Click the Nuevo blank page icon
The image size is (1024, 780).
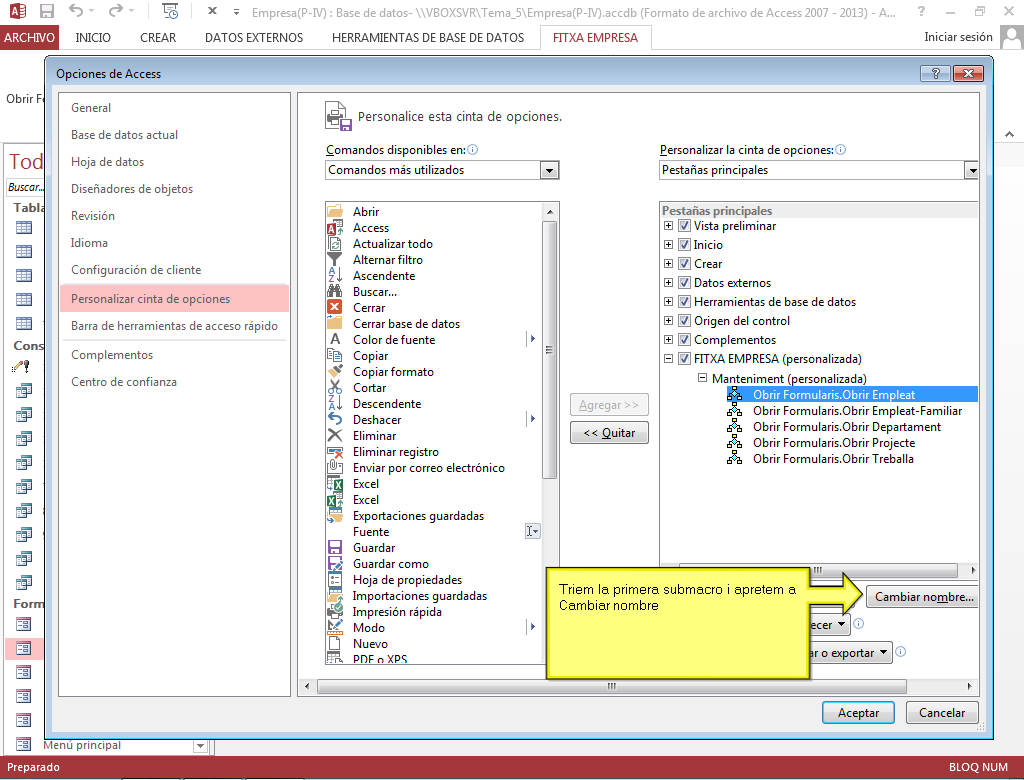[x=334, y=643]
